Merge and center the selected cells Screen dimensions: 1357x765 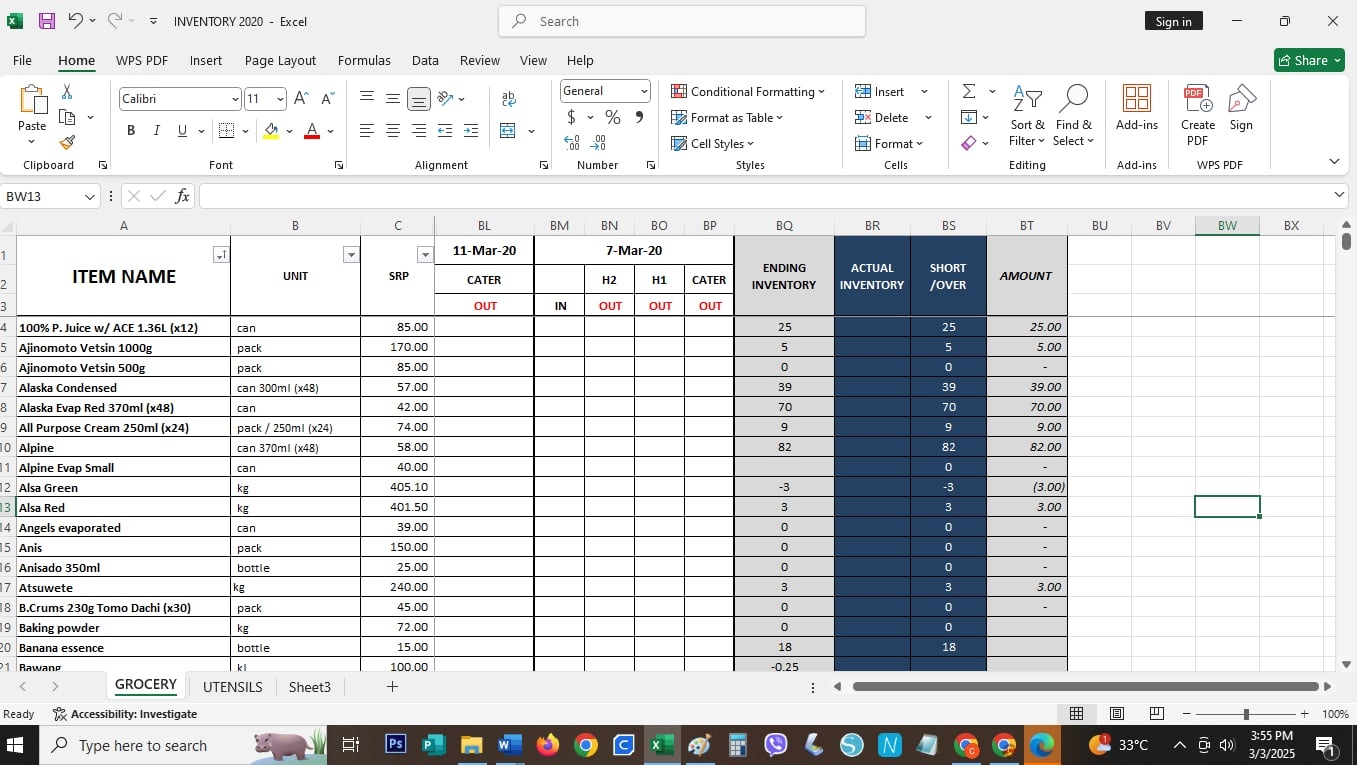508,131
